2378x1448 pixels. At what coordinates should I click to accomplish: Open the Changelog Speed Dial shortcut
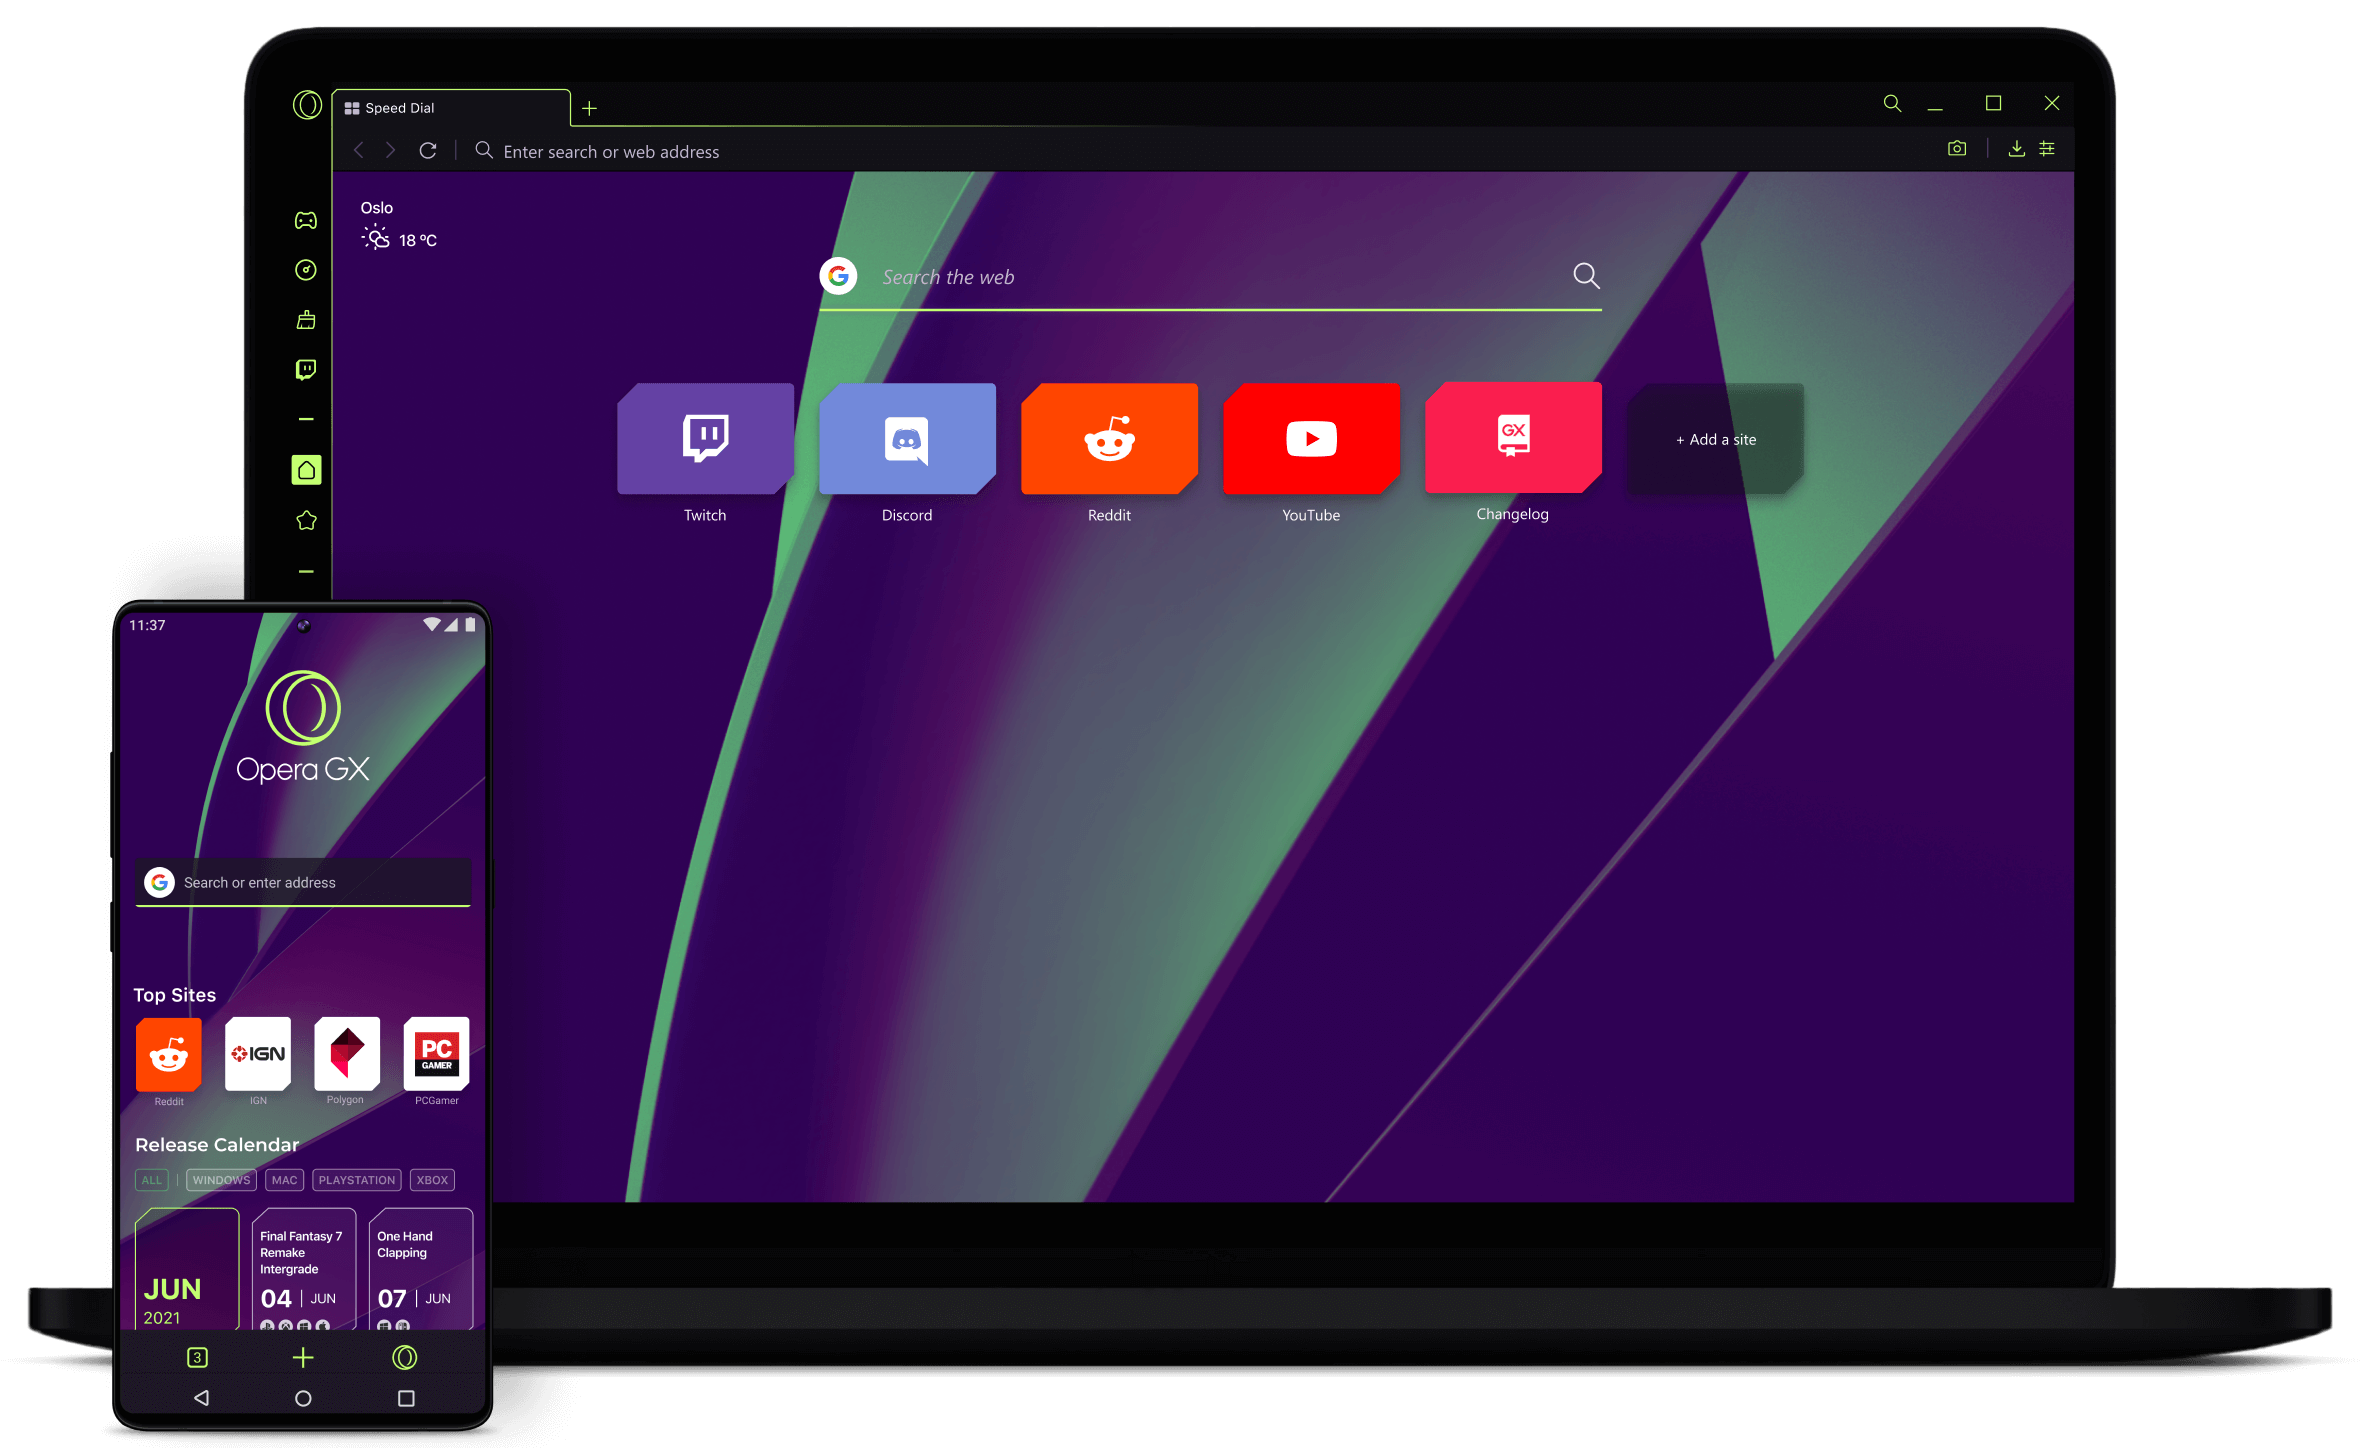click(x=1512, y=438)
